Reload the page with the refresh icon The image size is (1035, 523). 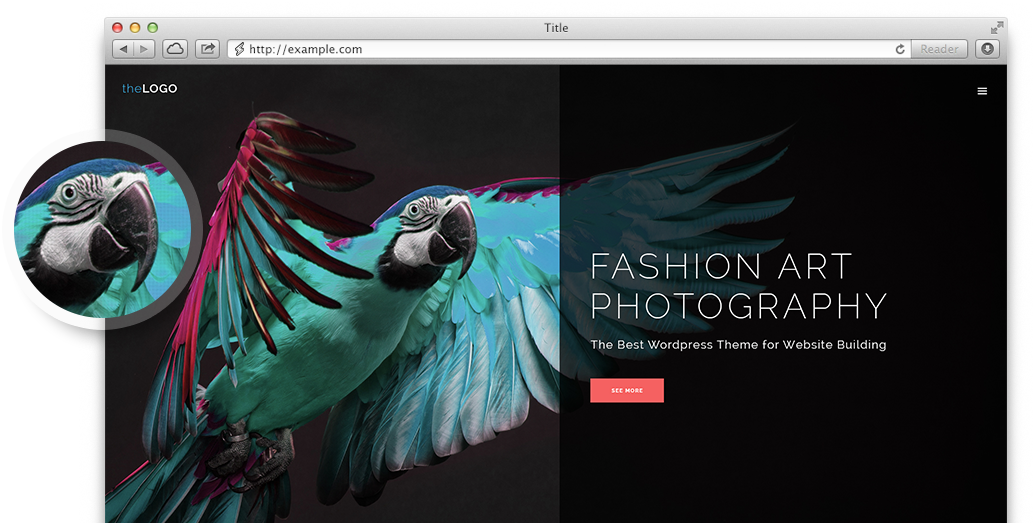[900, 49]
